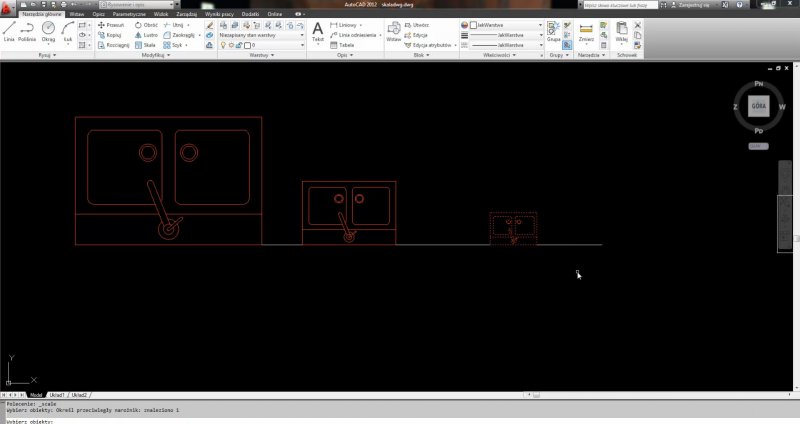Click the Wstaw block insert icon
The image size is (800, 424).
tap(393, 32)
